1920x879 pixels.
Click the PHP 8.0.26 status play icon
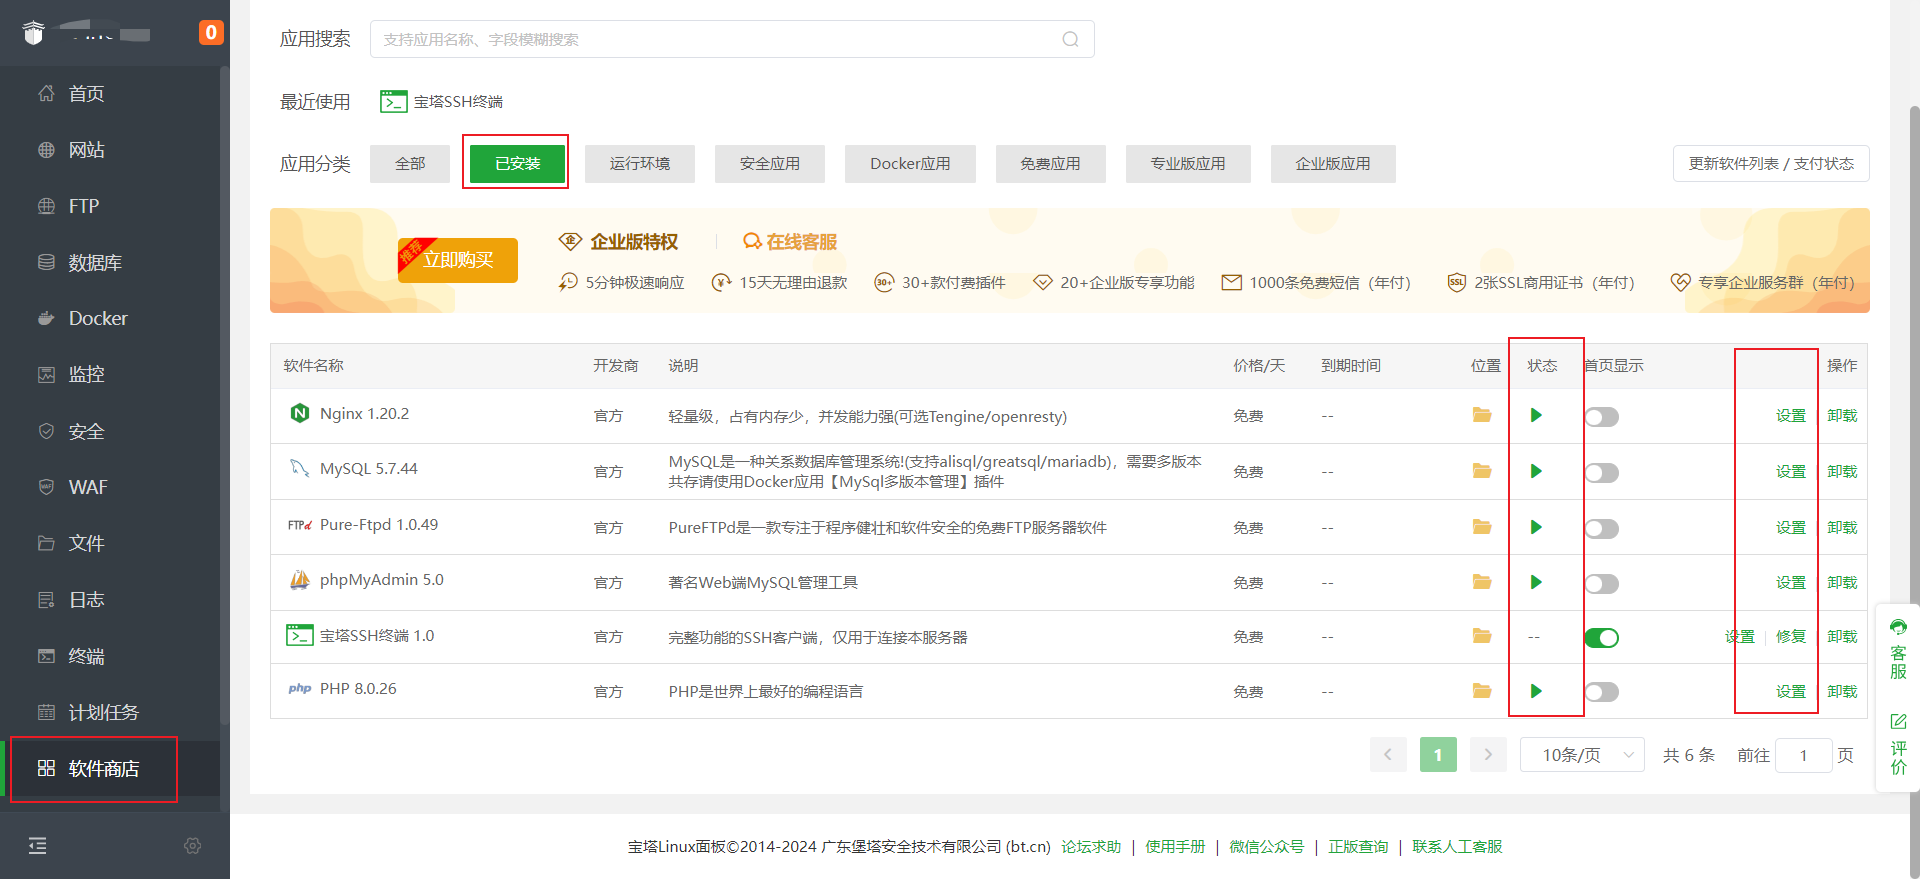coord(1536,691)
